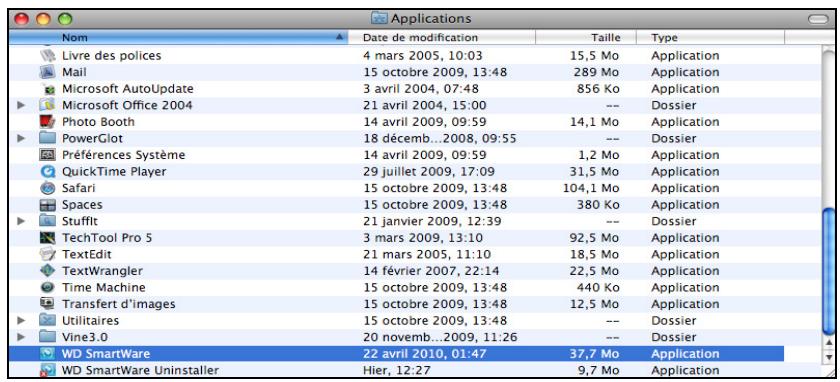The width and height of the screenshot is (840, 382).
Task: Click the '104,1 Mo' size of Safari
Action: click(591, 188)
